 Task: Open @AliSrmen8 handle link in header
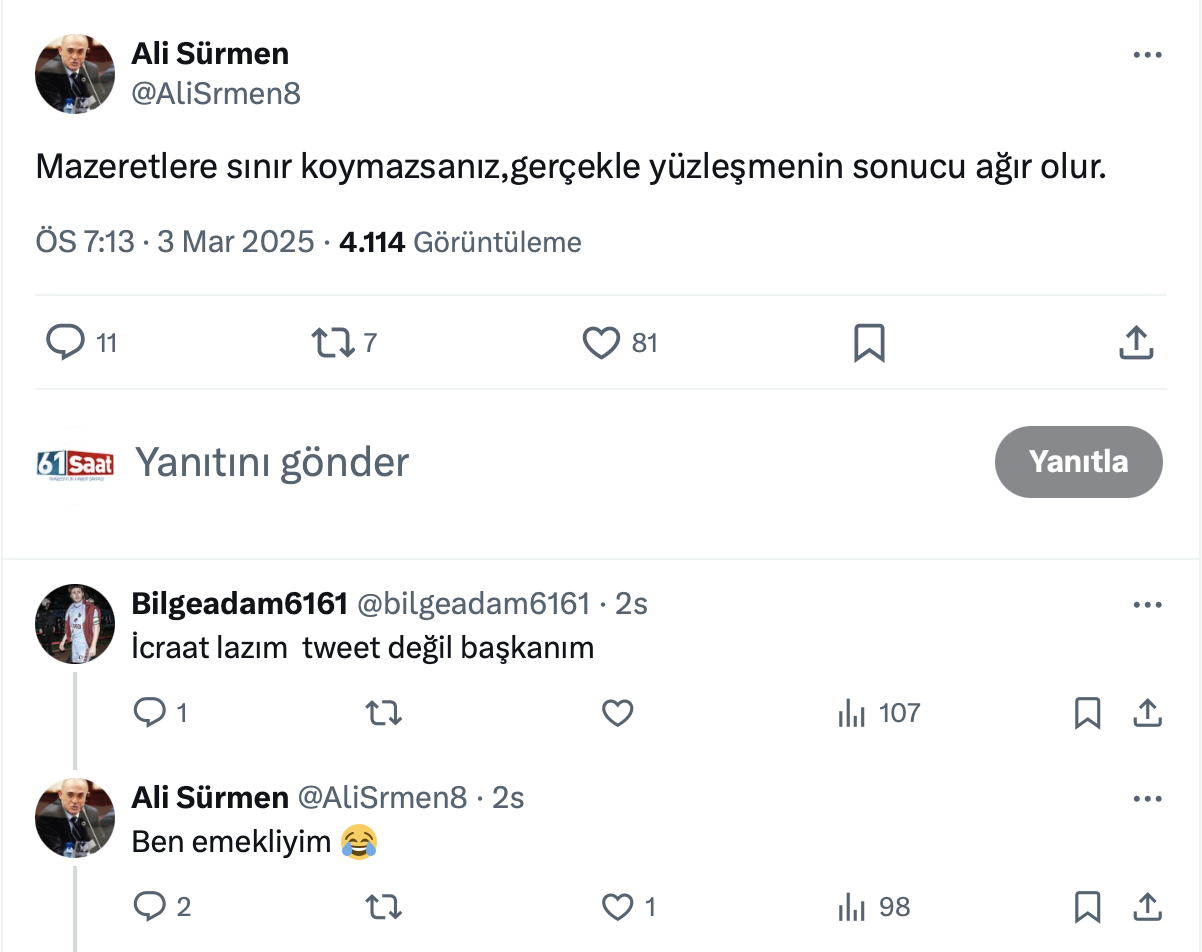[x=216, y=93]
